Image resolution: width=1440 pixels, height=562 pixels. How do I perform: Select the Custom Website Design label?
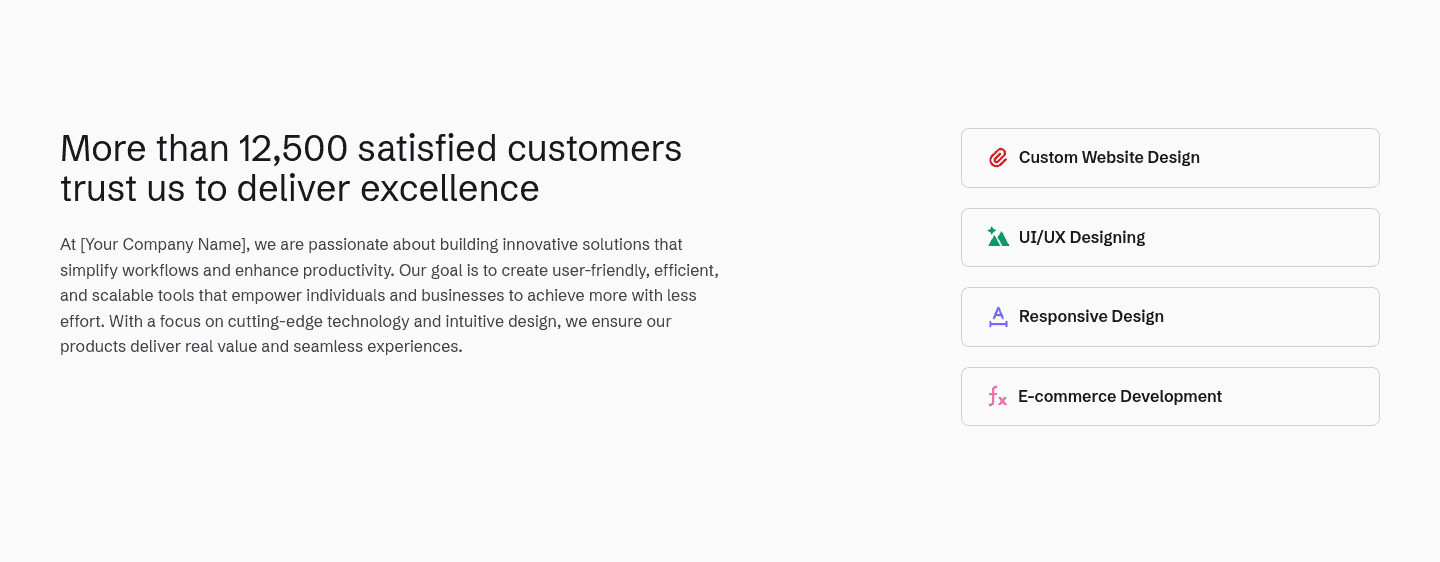pos(1109,158)
